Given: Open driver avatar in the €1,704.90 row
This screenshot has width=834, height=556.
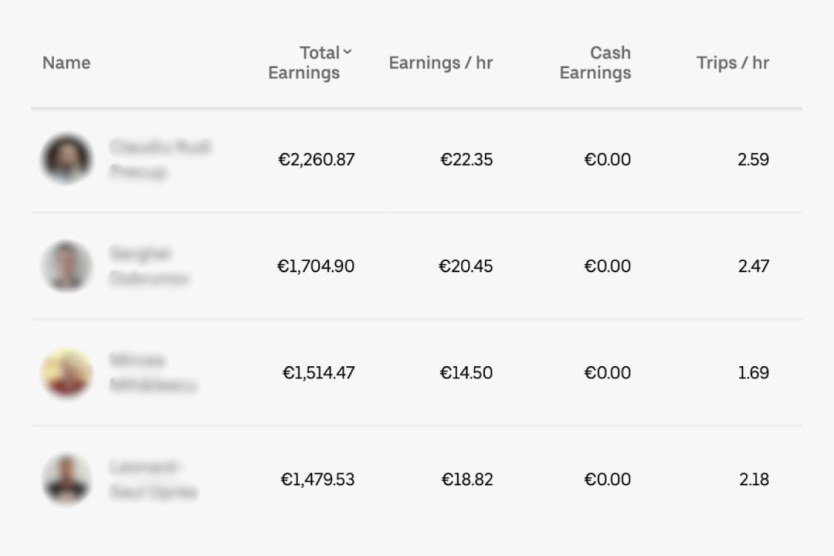Looking at the screenshot, I should [x=67, y=266].
